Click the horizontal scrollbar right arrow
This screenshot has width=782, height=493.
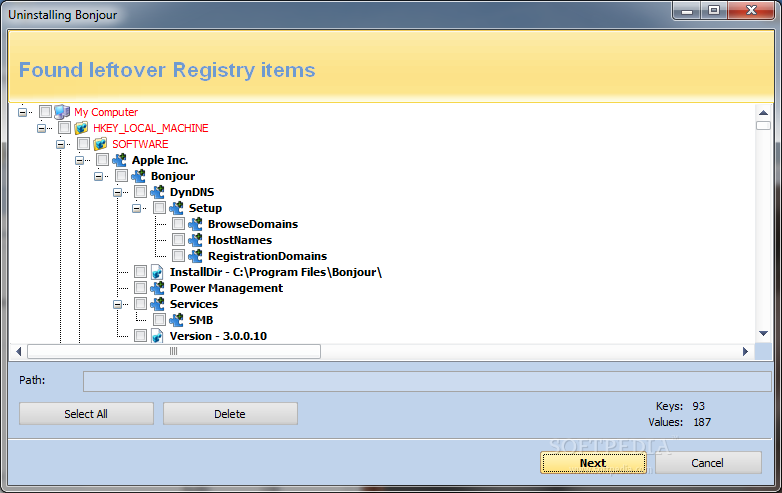pyautogui.click(x=746, y=351)
